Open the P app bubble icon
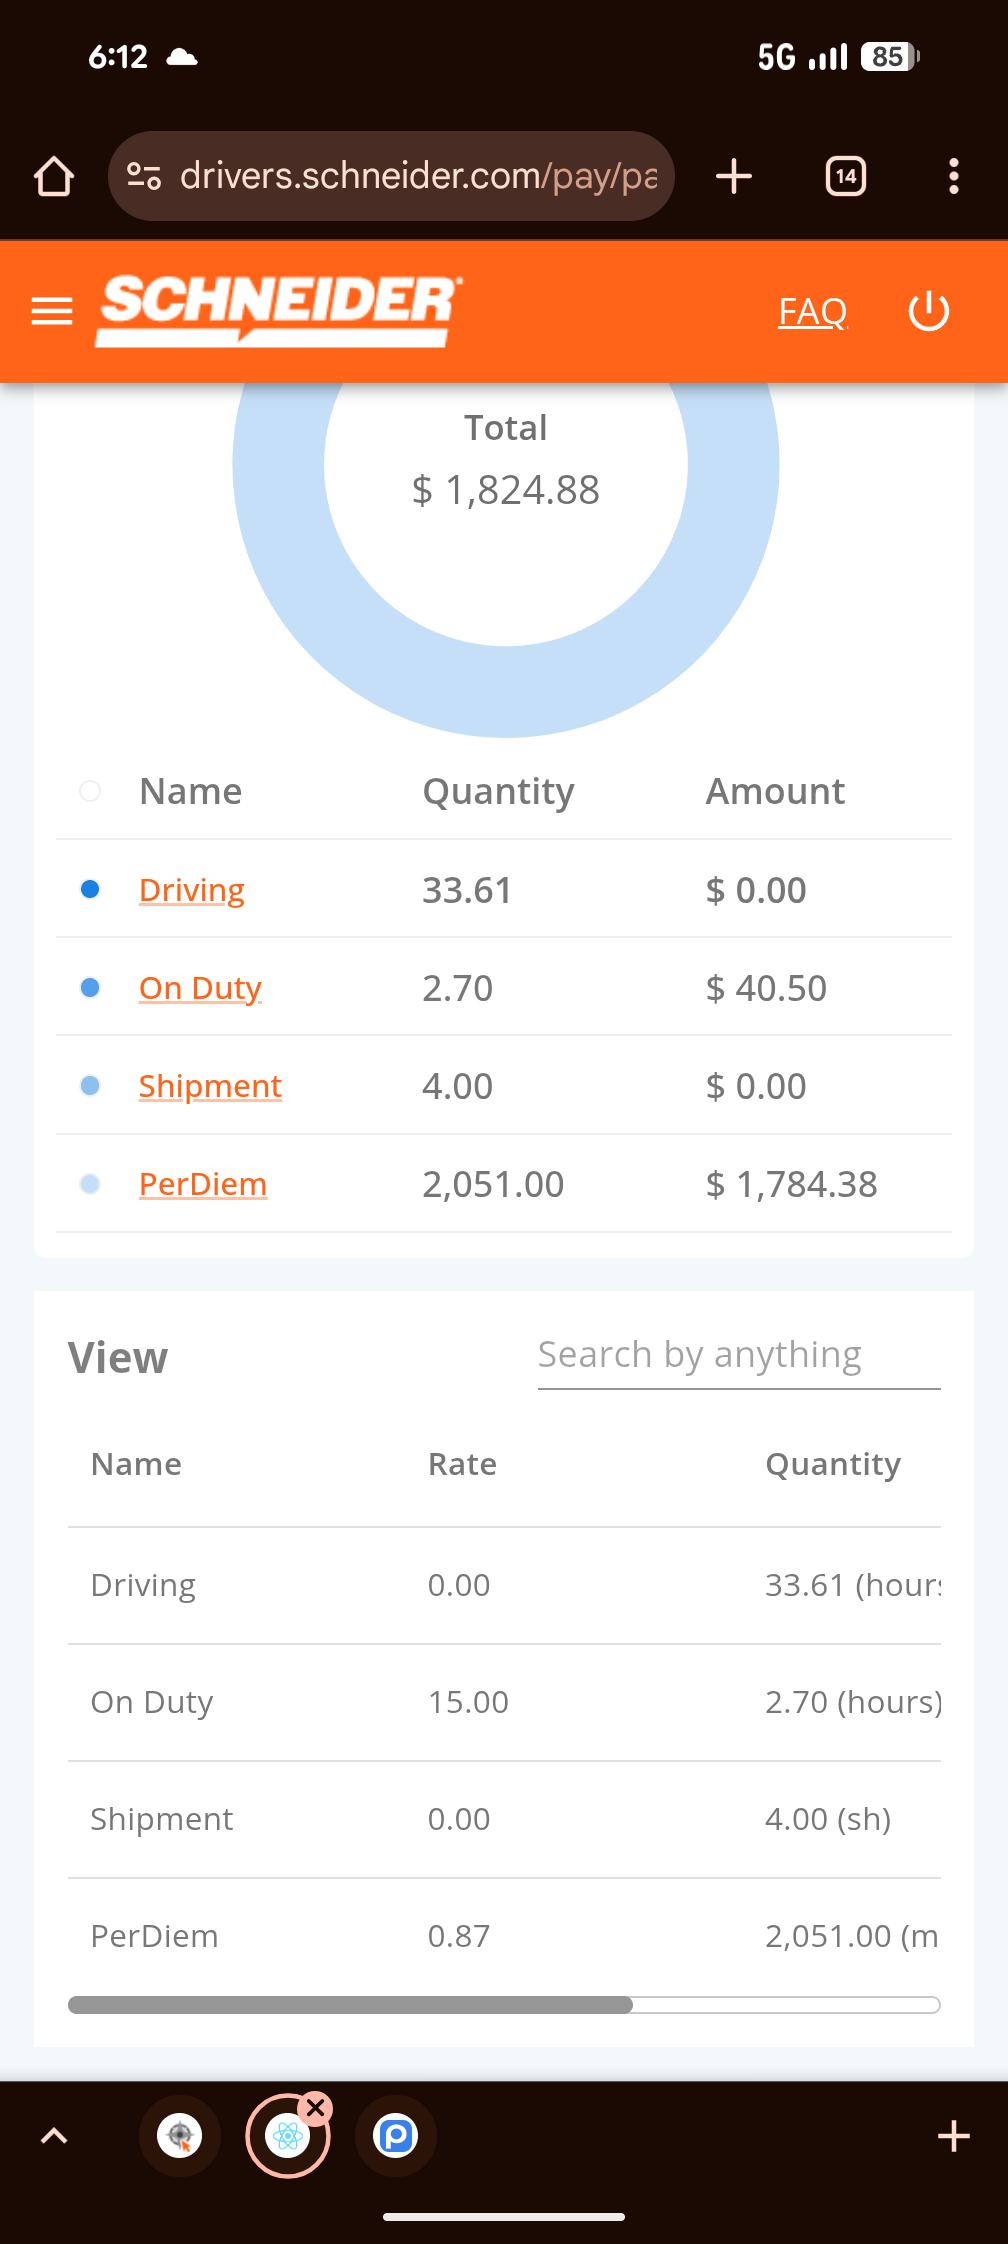The width and height of the screenshot is (1008, 2244). tap(396, 2136)
